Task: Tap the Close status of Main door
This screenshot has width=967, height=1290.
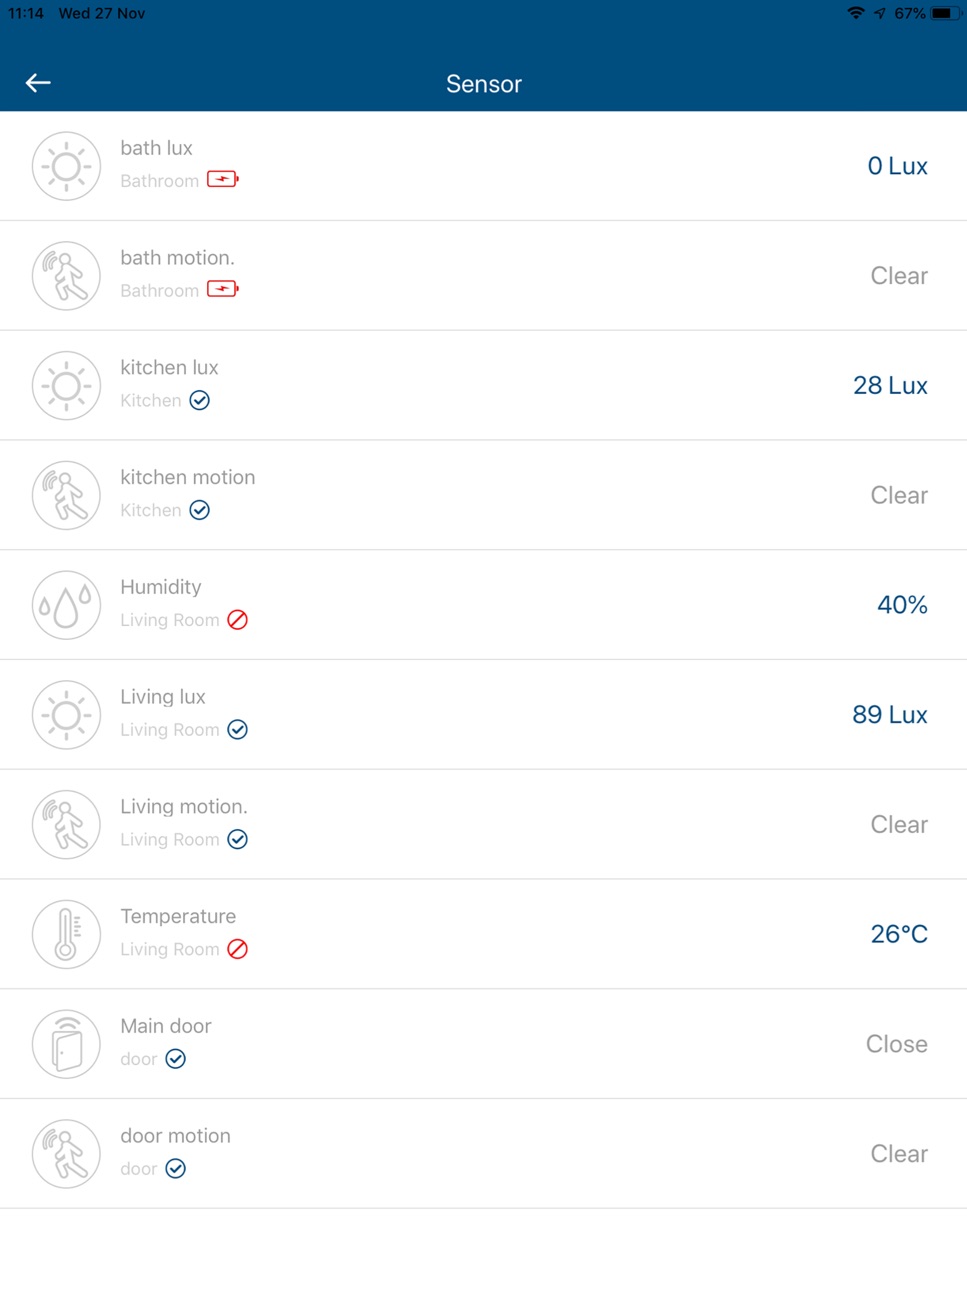Action: (x=897, y=1044)
